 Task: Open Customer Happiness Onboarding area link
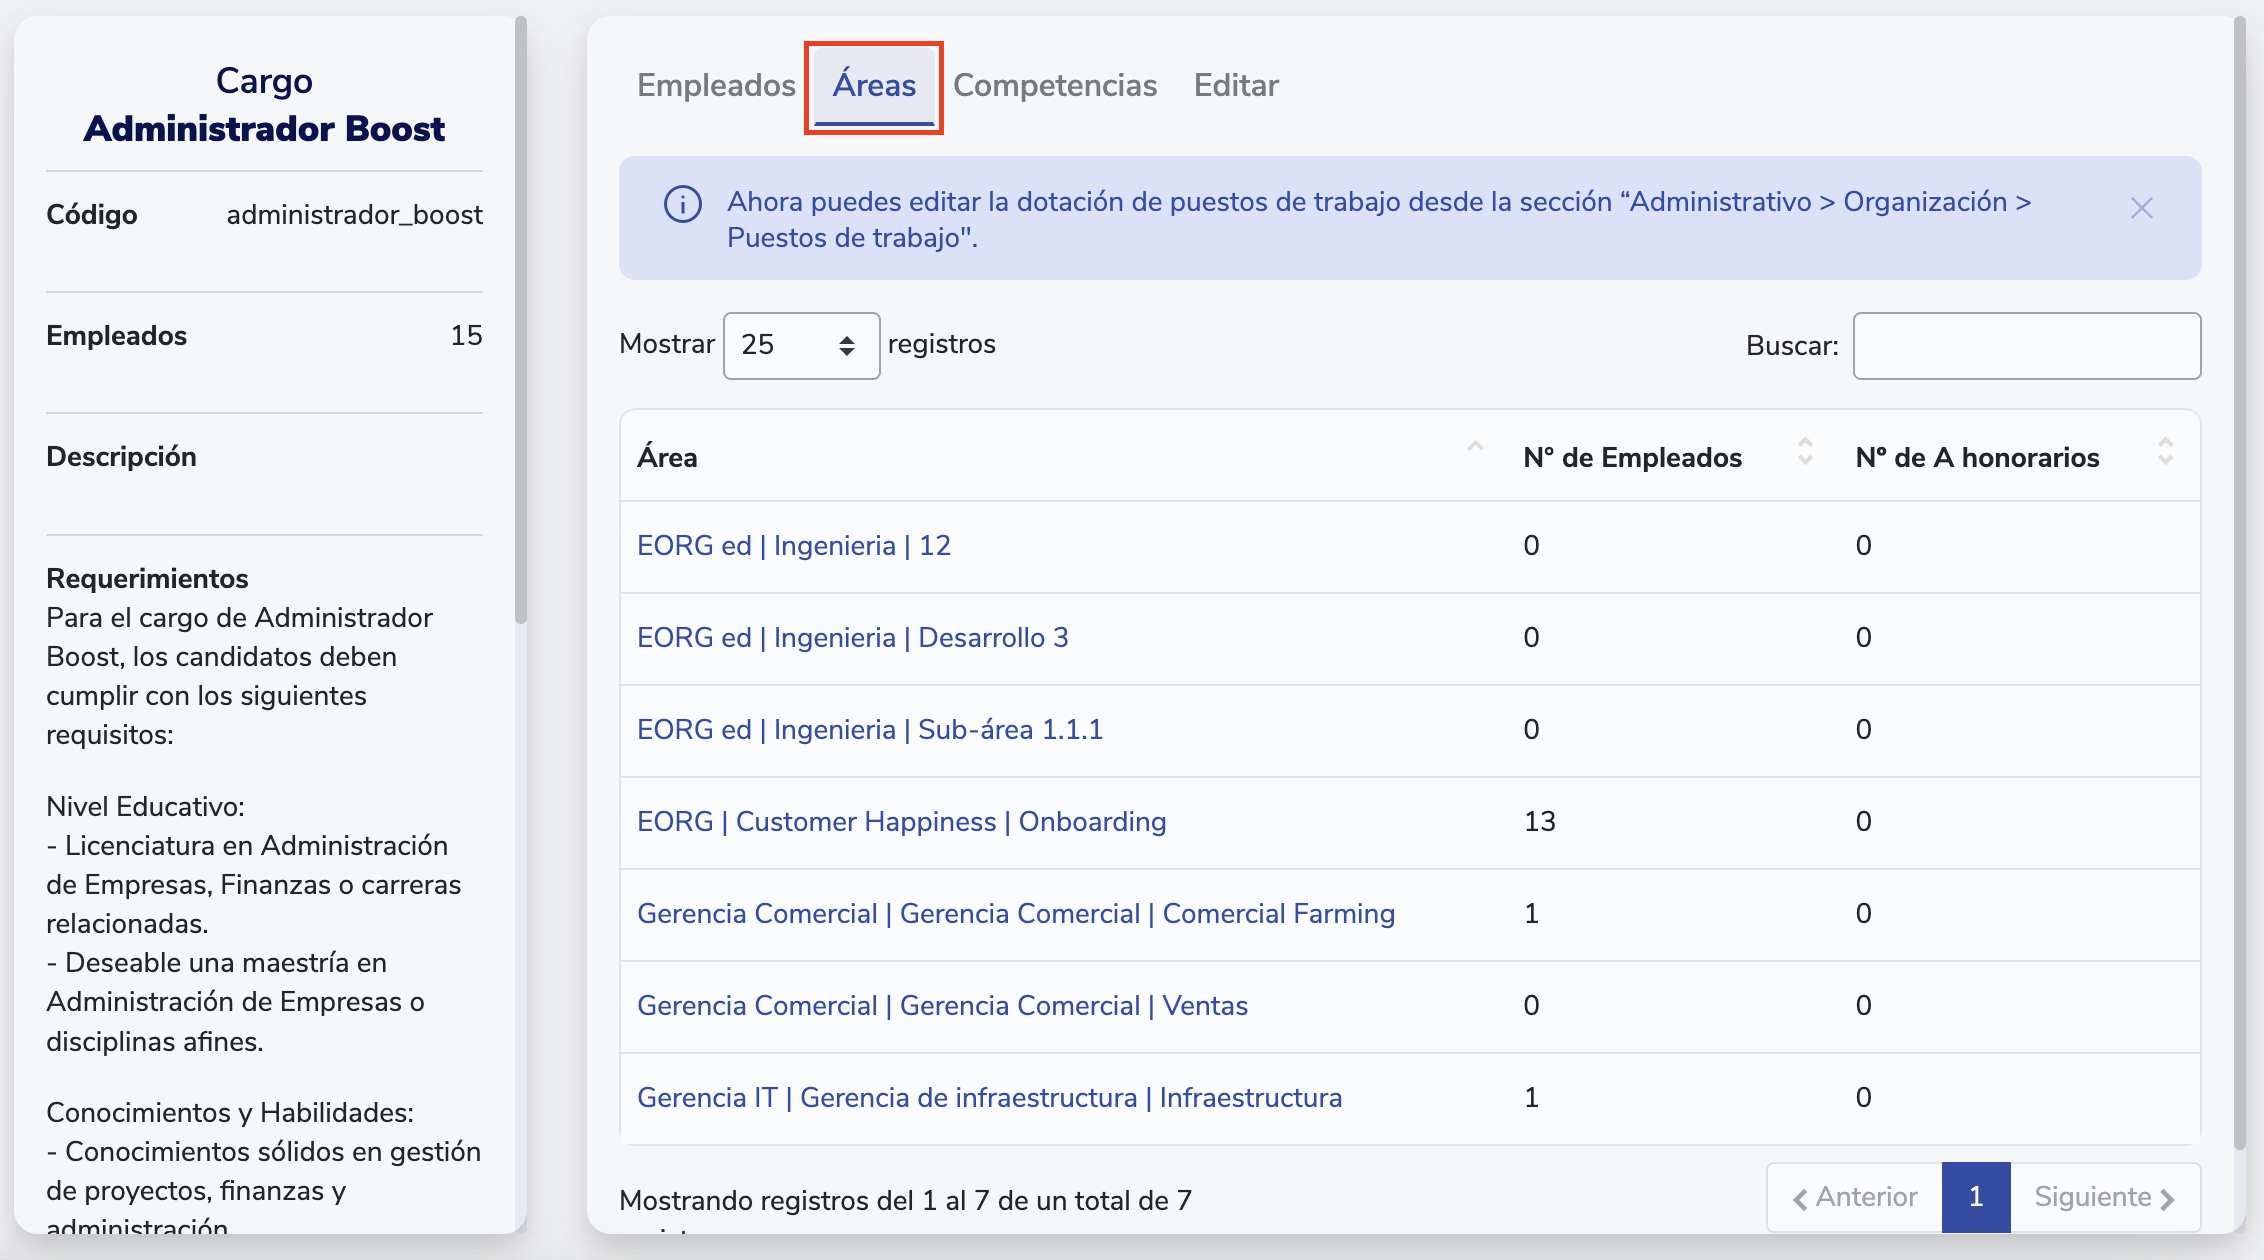tap(902, 822)
